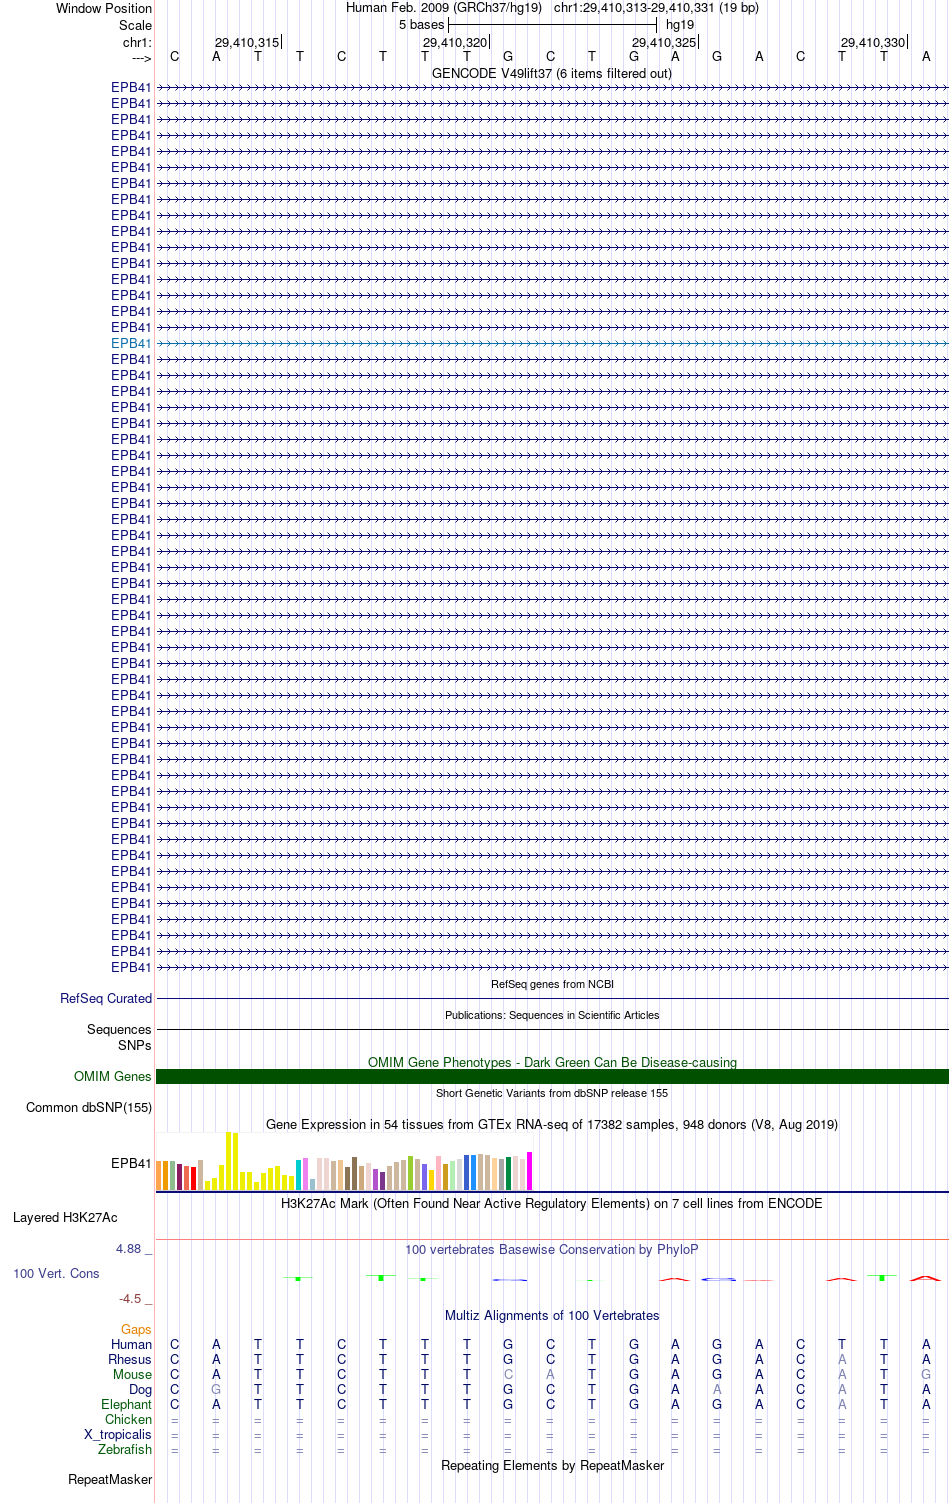Click the chr1:29,410,313-29,410,331 (19 bp) position text

click(x=656, y=7)
